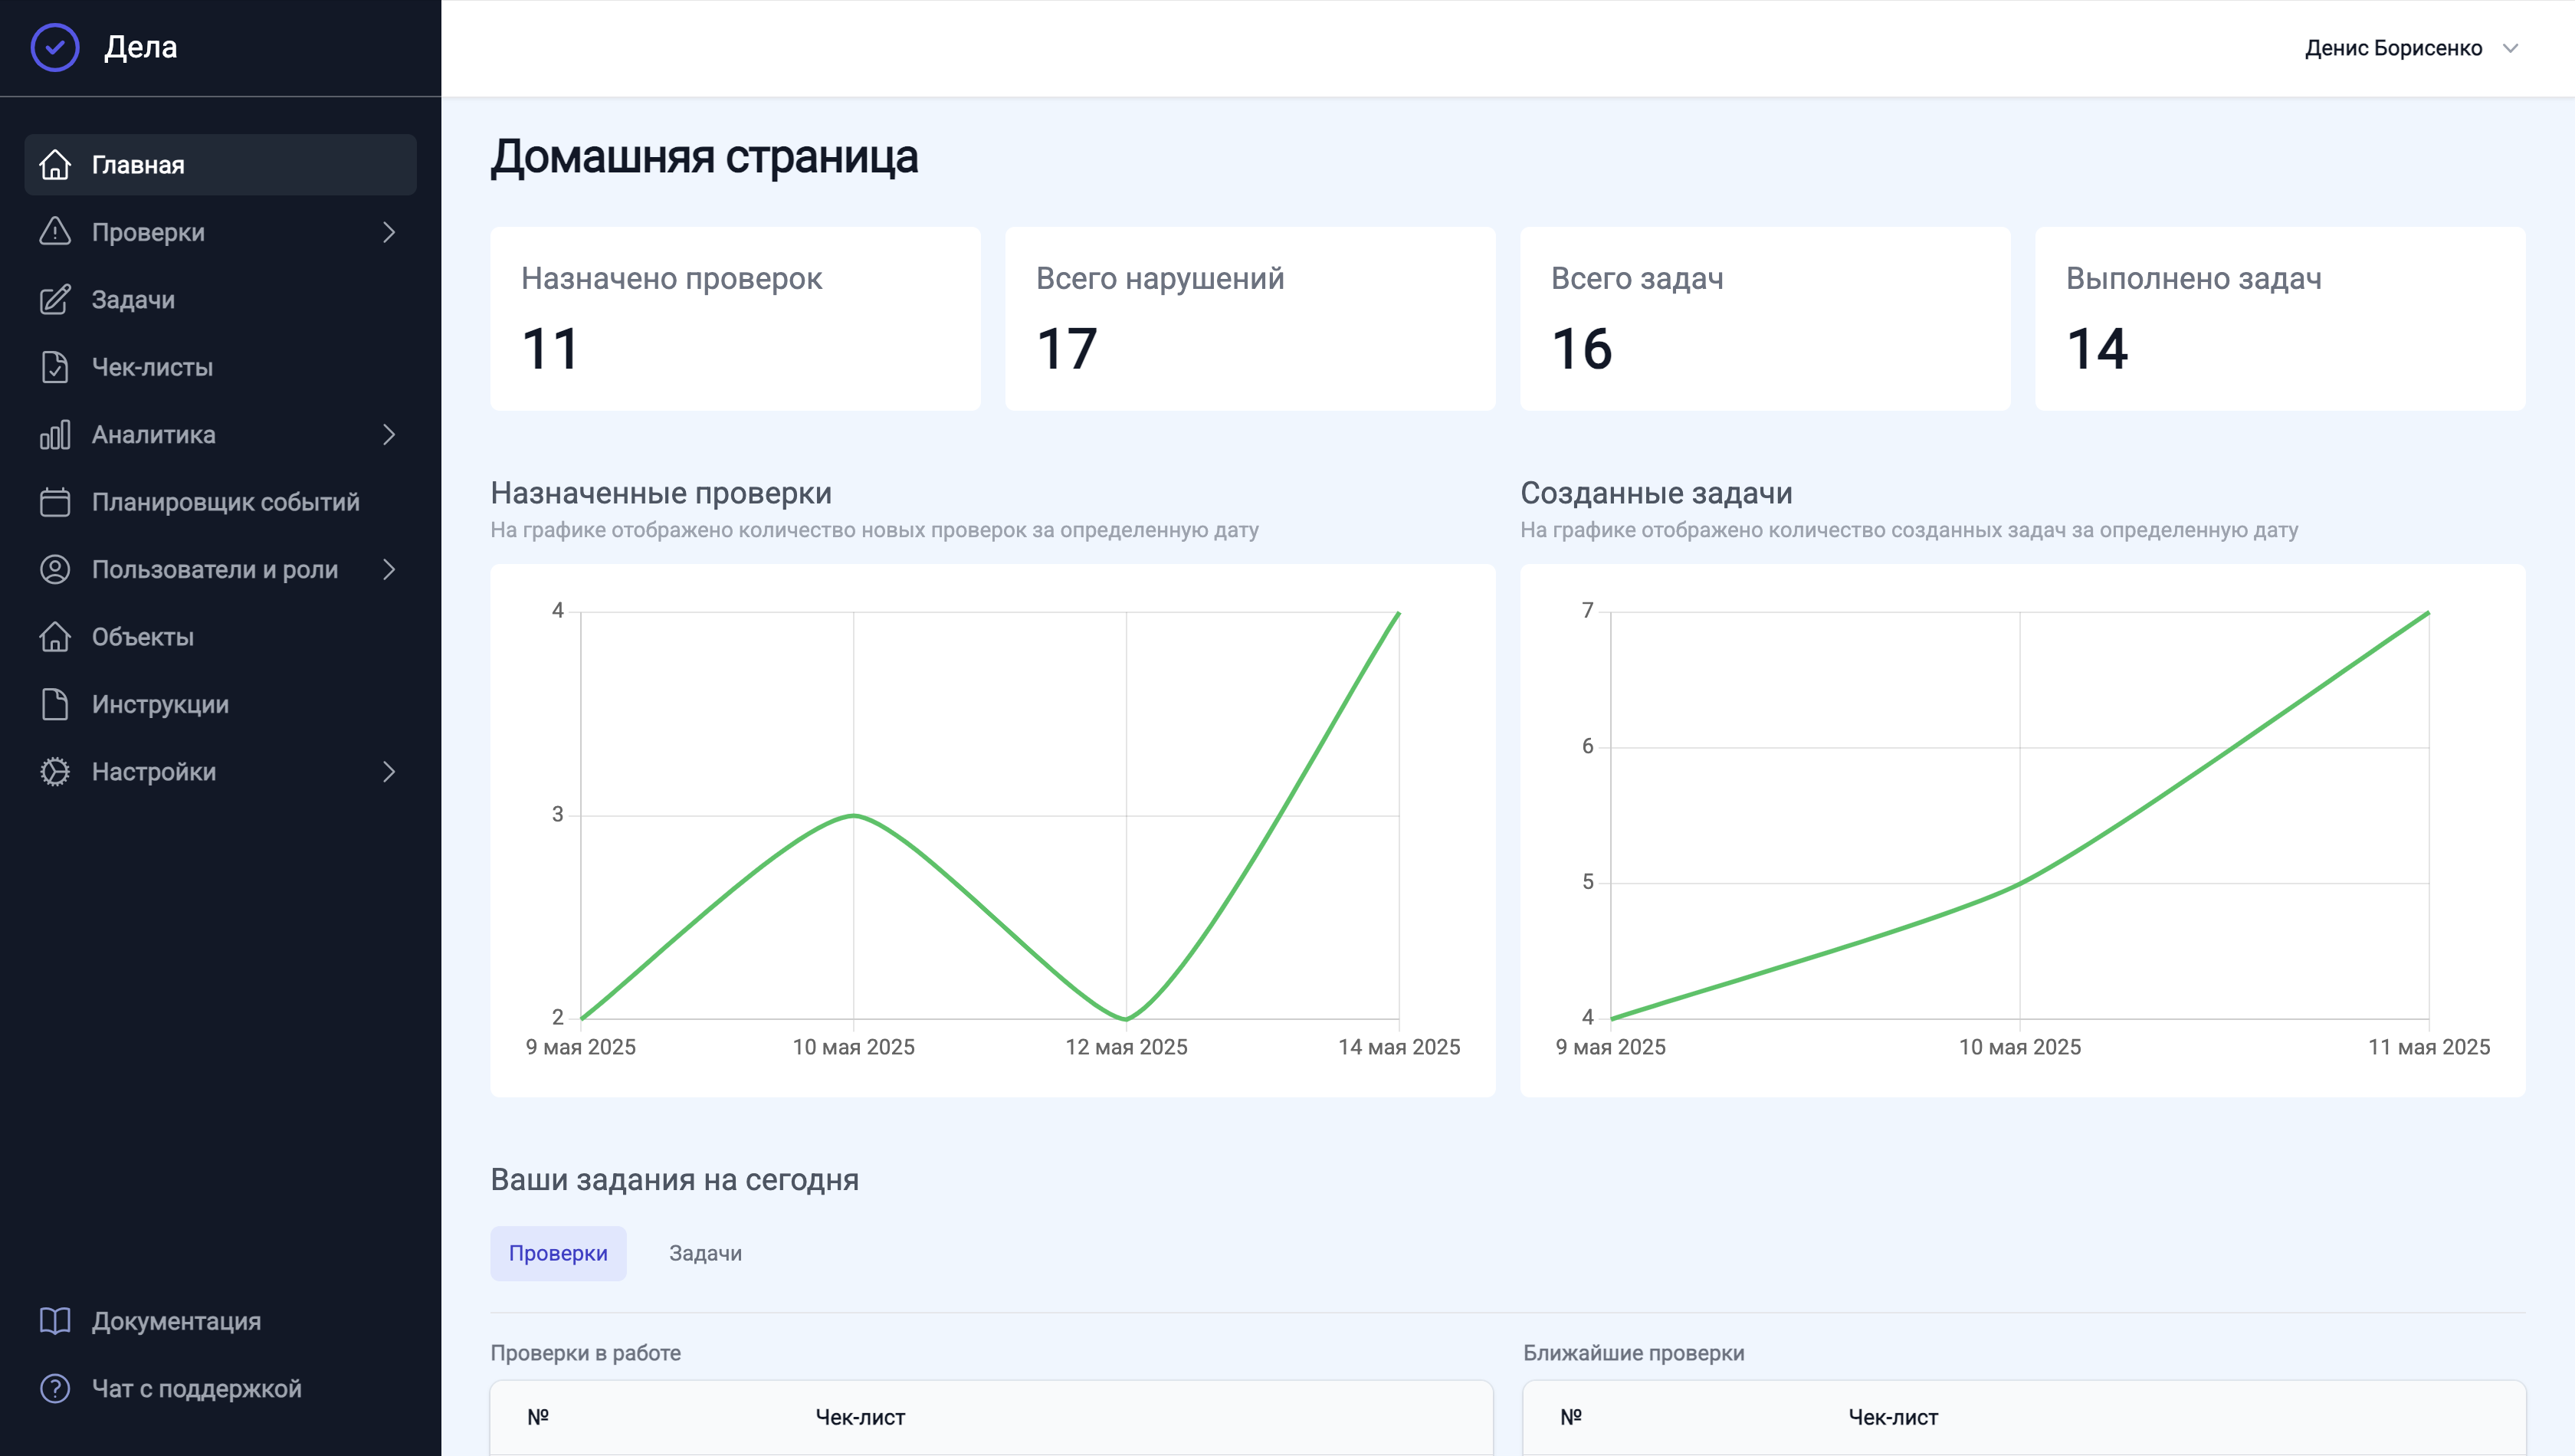The height and width of the screenshot is (1456, 2575).
Task: Click the Чек-листы document icon
Action: point(54,367)
